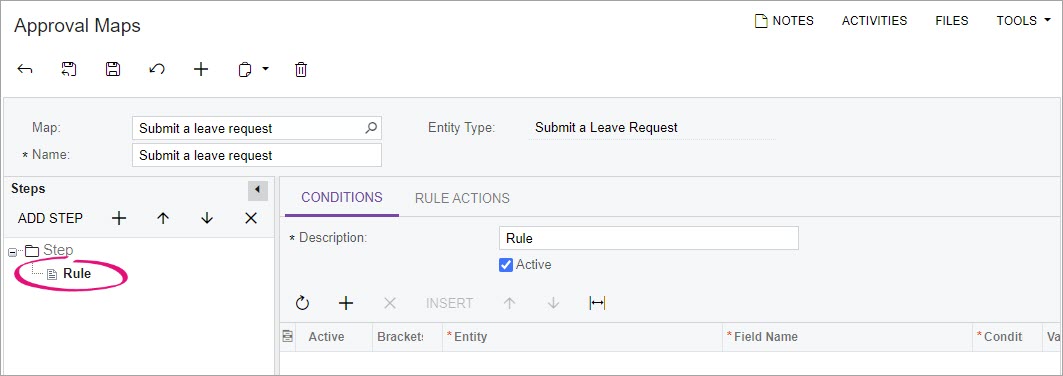Screen dimensions: 1063x376
Task: Click the back arrow icon in toolbar
Action: pos(24,69)
